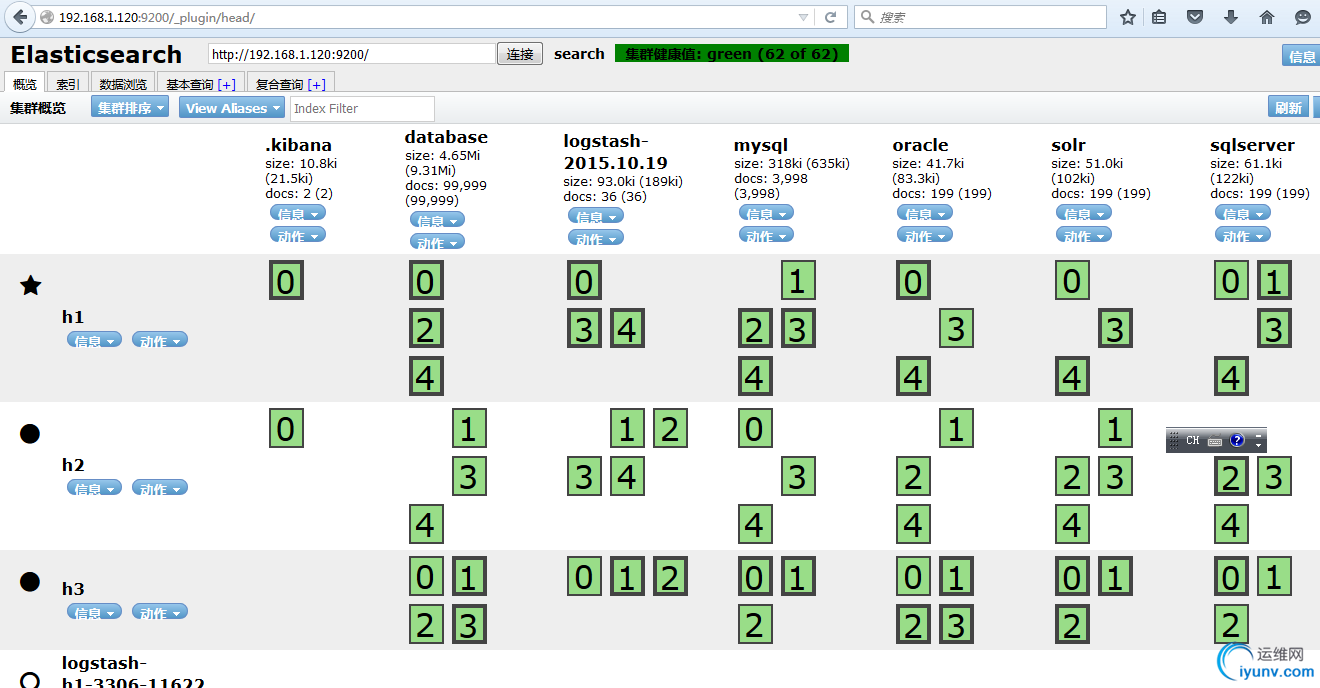Image resolution: width=1320 pixels, height=688 pixels.
Task: Switch to the 概览 tab
Action: point(25,84)
